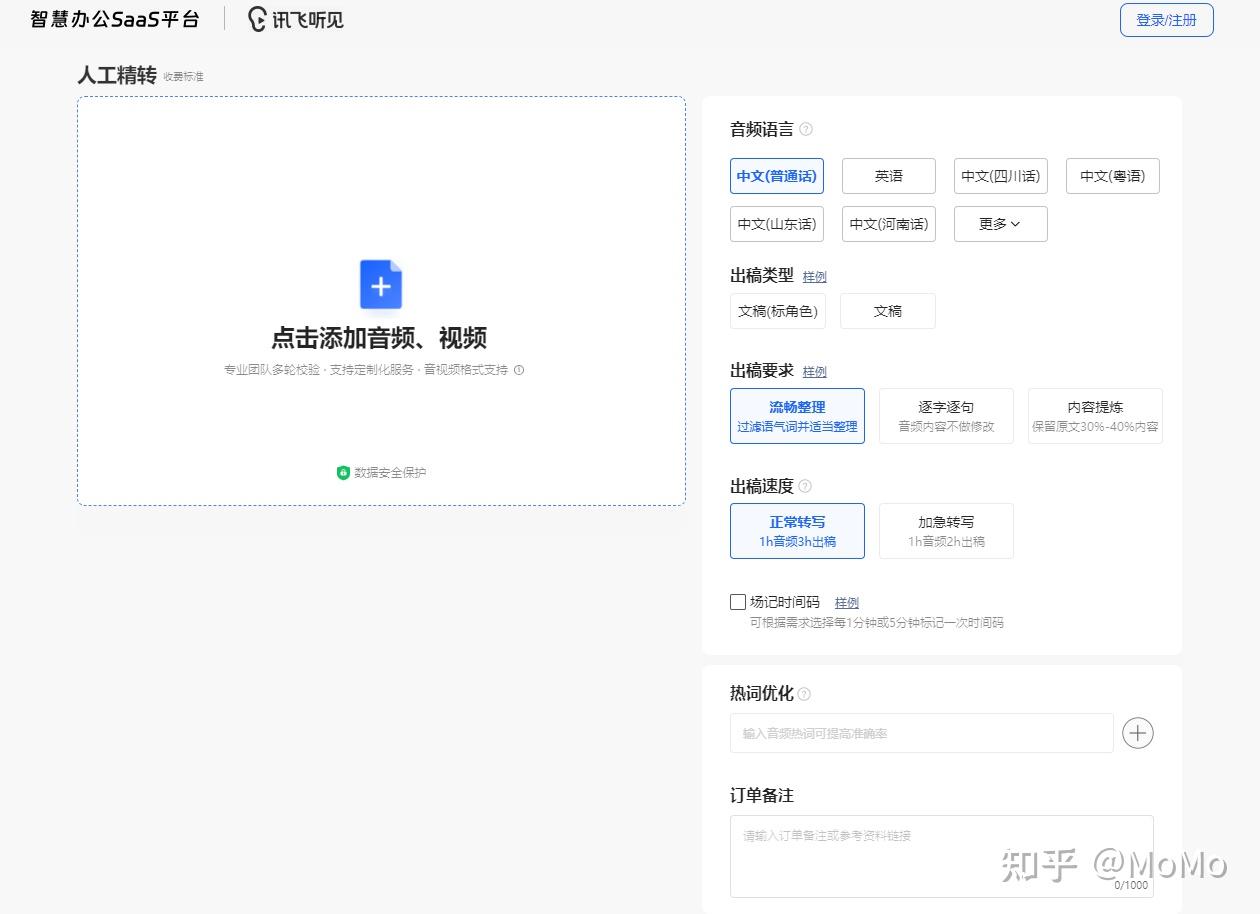Screen dimensions: 1260x914
Task: Select 中文(粤语) language option
Action: pos(1113,176)
